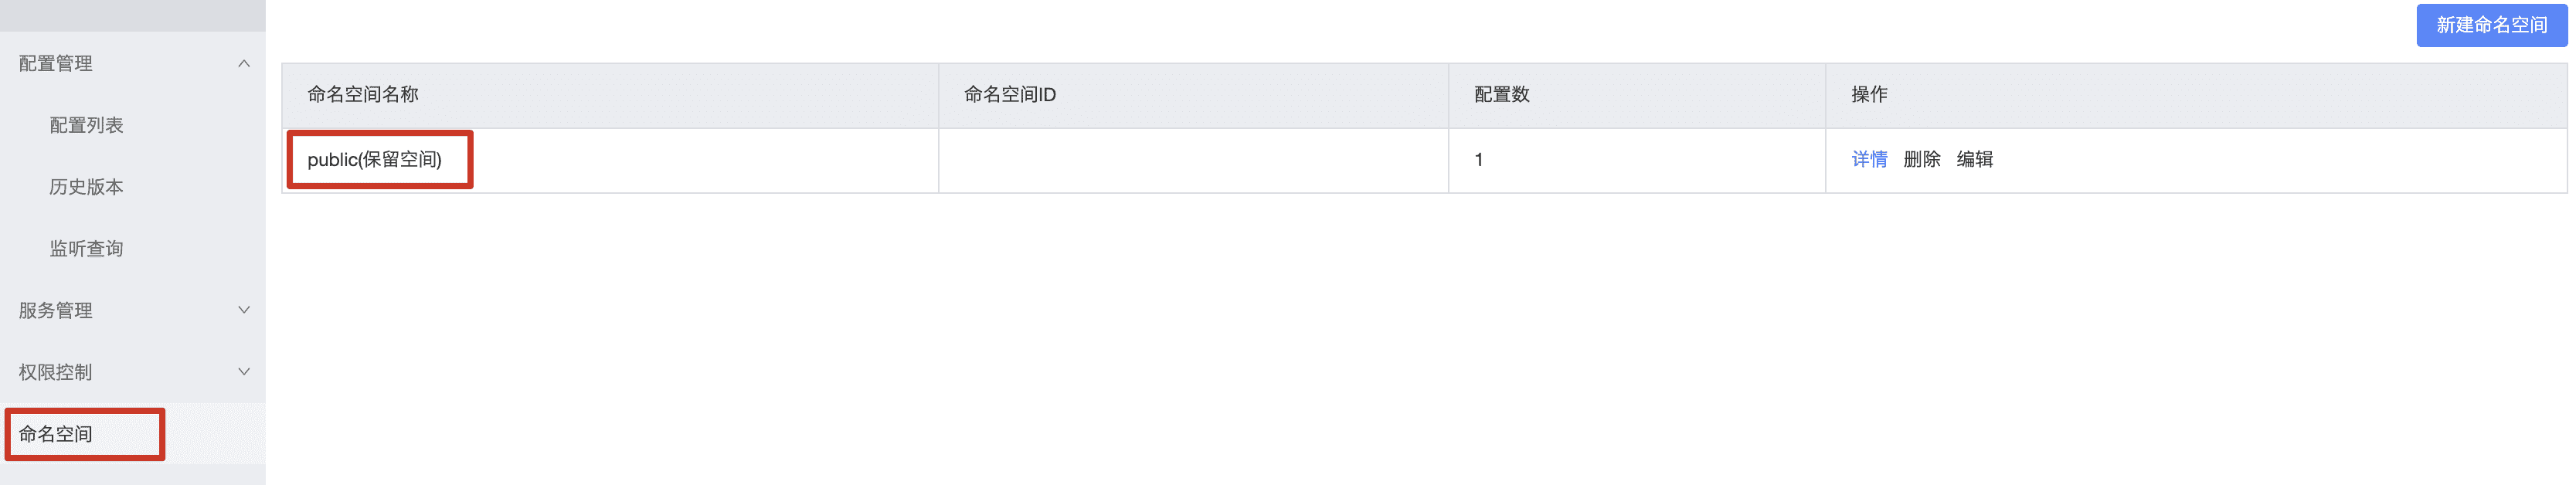Select 命名空间 in the sidebar
Viewport: 2576px width, 485px height.
pos(56,434)
